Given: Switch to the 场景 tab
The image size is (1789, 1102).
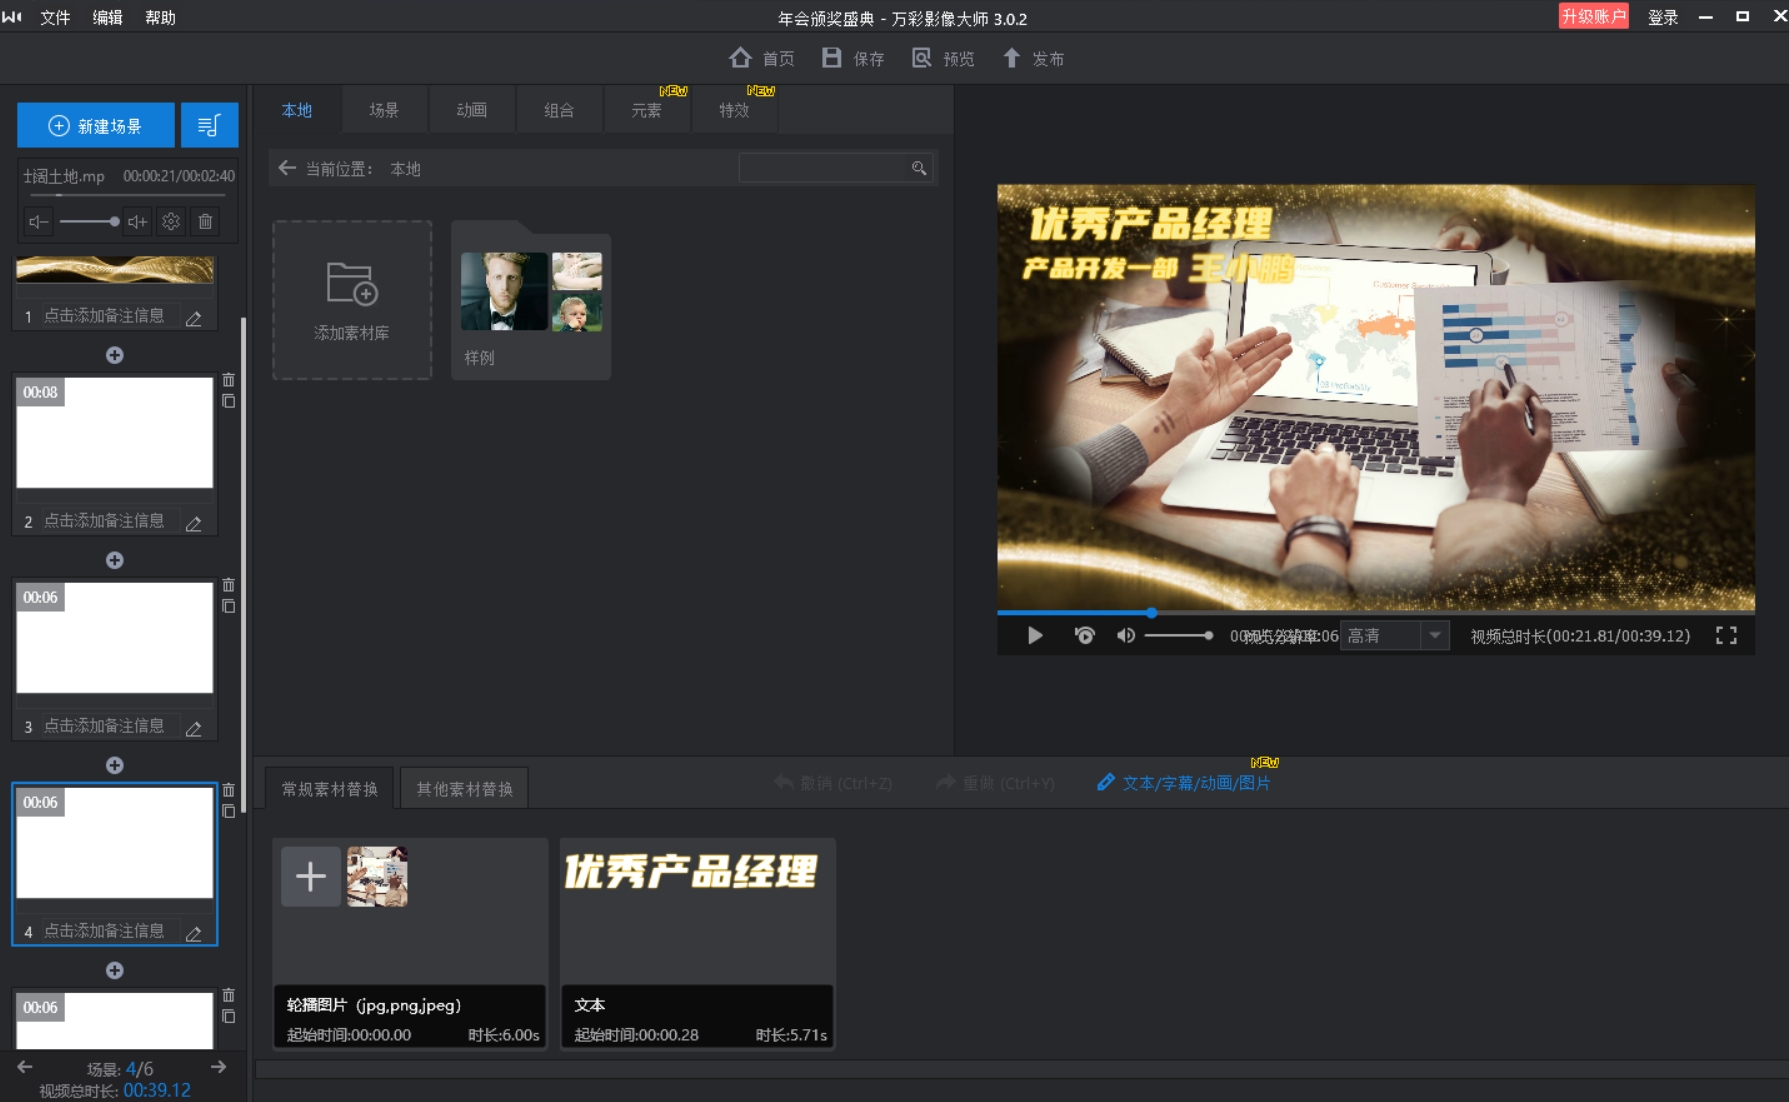Looking at the screenshot, I should coord(384,110).
